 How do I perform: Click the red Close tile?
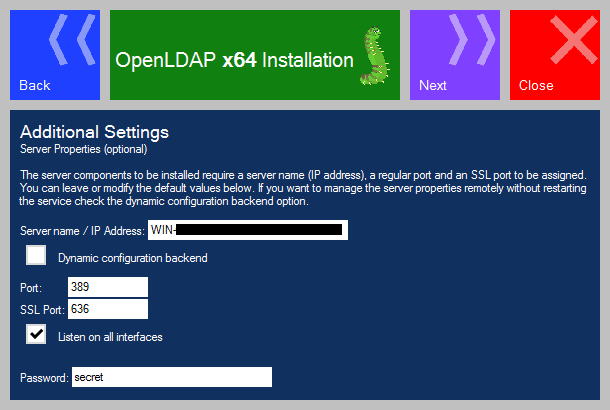coord(555,55)
